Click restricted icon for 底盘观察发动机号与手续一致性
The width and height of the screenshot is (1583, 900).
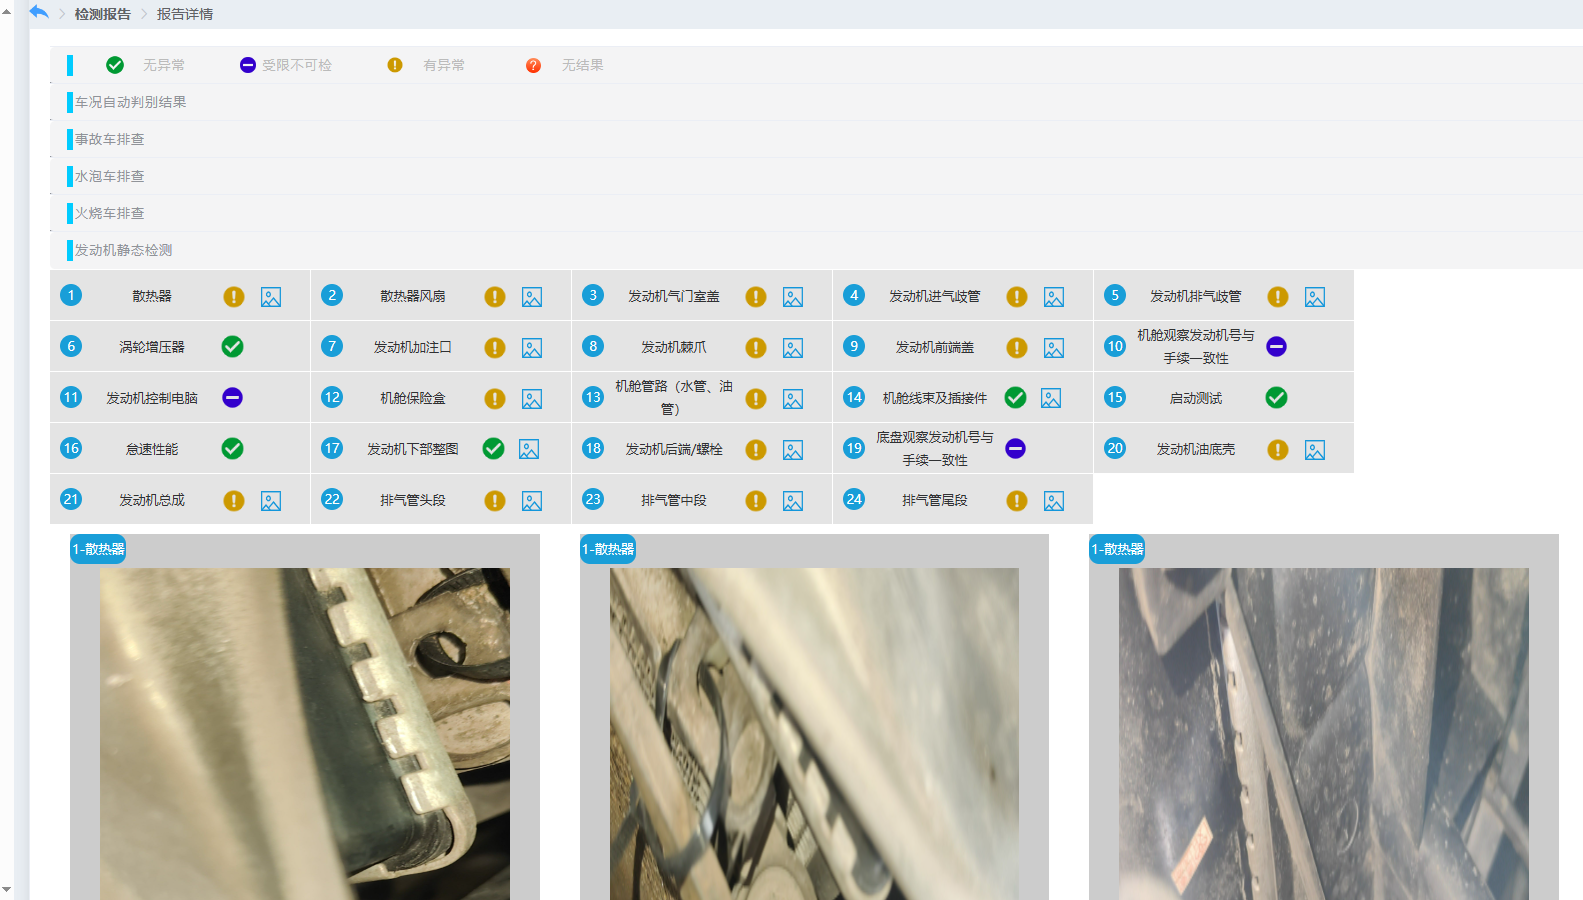click(1015, 449)
